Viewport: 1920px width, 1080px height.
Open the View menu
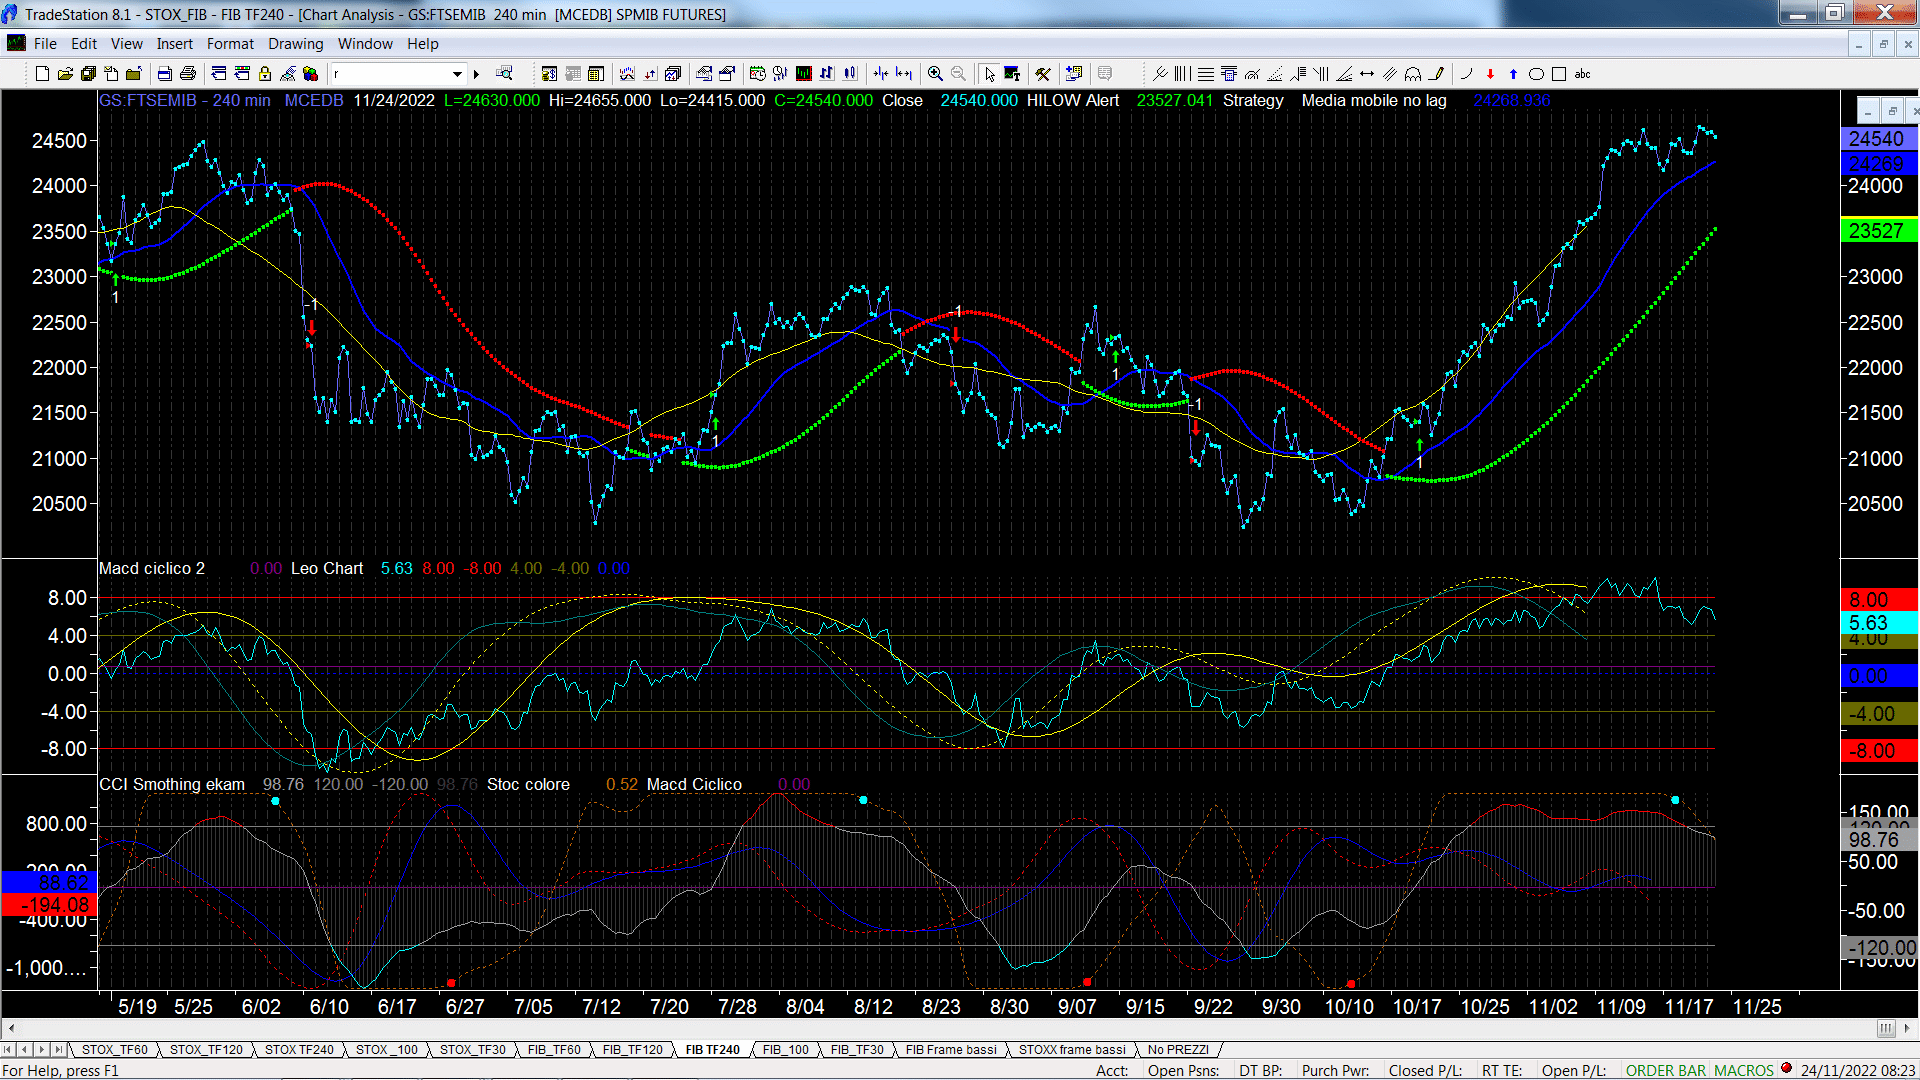click(126, 44)
